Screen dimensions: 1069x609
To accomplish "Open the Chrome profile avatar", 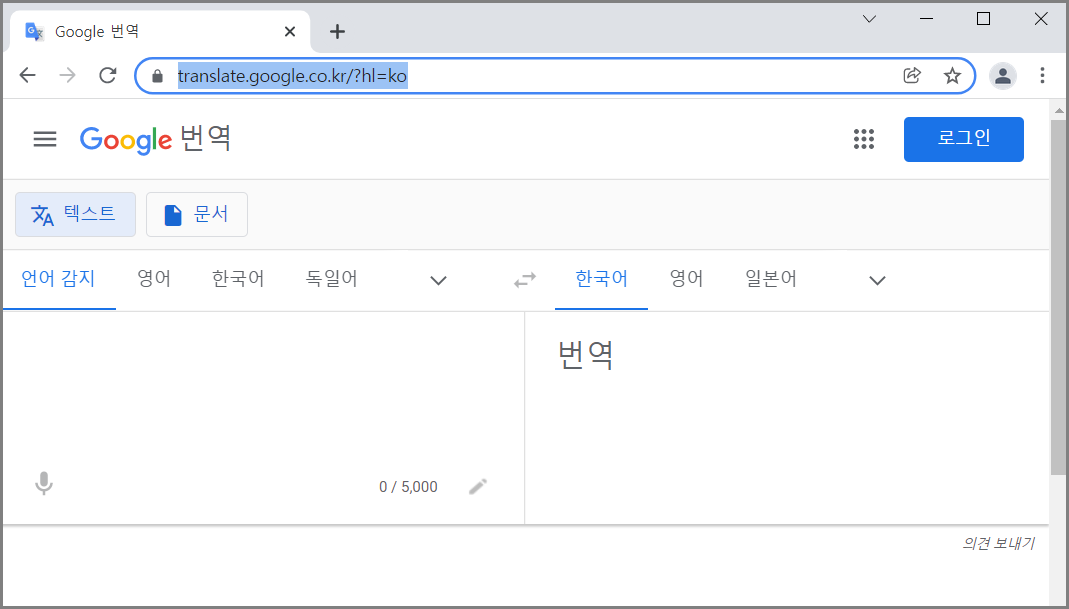I will tap(1003, 76).
